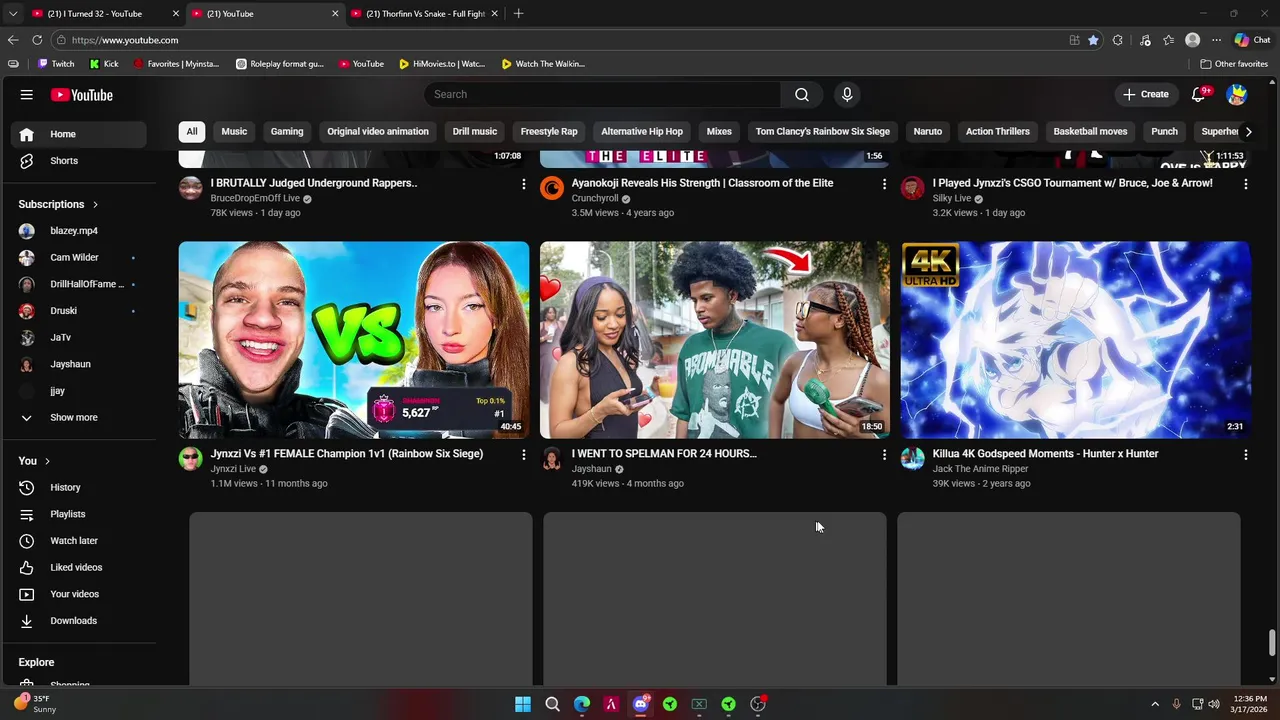This screenshot has width=1280, height=720.
Task: Play Killua 4K Godspeed Moments thumbnail
Action: 1075,340
